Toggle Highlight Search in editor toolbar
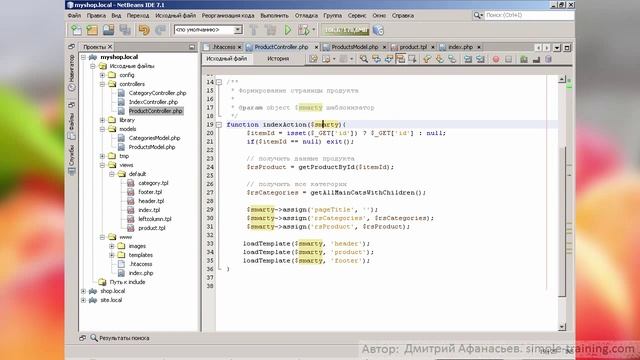 (400, 59)
